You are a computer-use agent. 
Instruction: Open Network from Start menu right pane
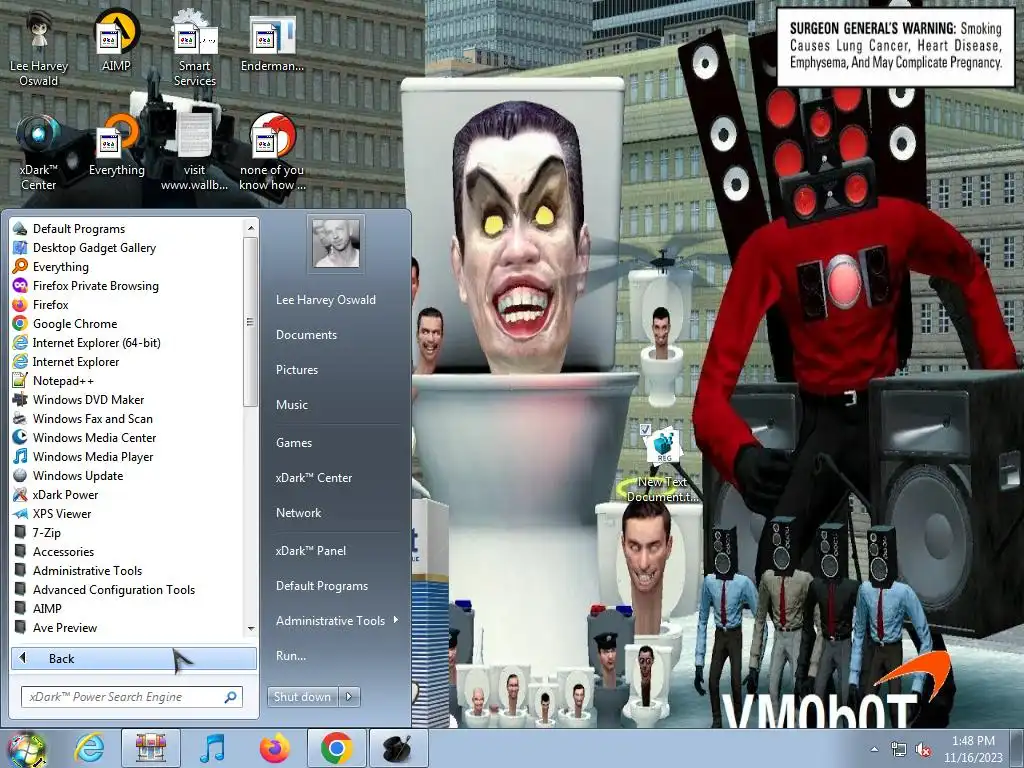298,513
